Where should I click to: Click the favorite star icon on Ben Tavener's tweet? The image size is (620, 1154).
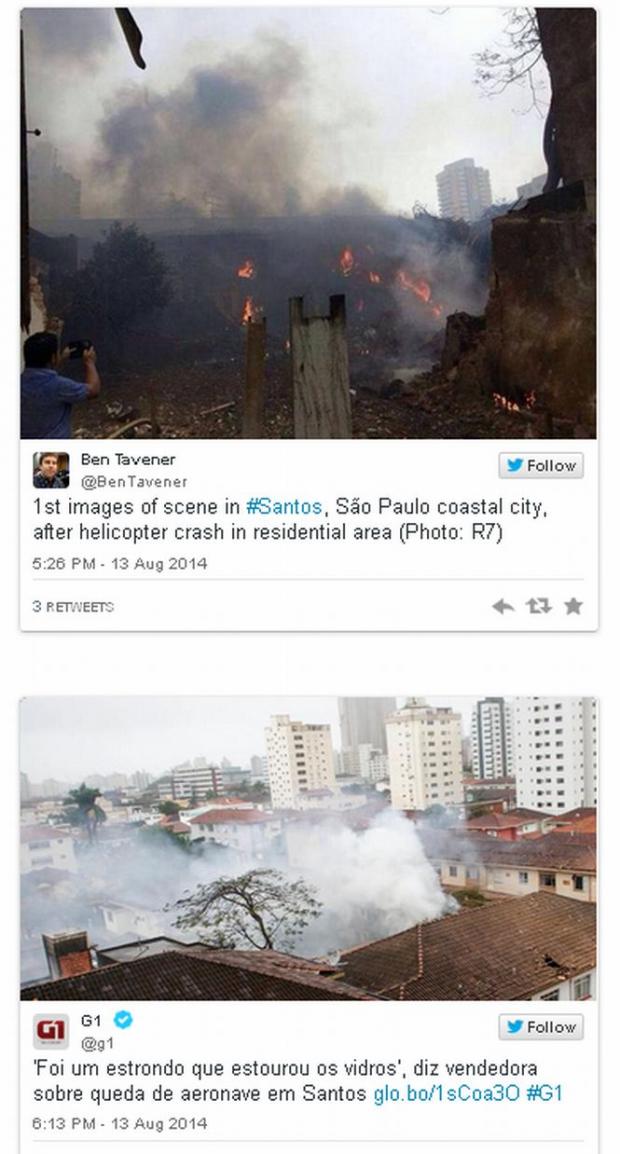click(x=573, y=606)
